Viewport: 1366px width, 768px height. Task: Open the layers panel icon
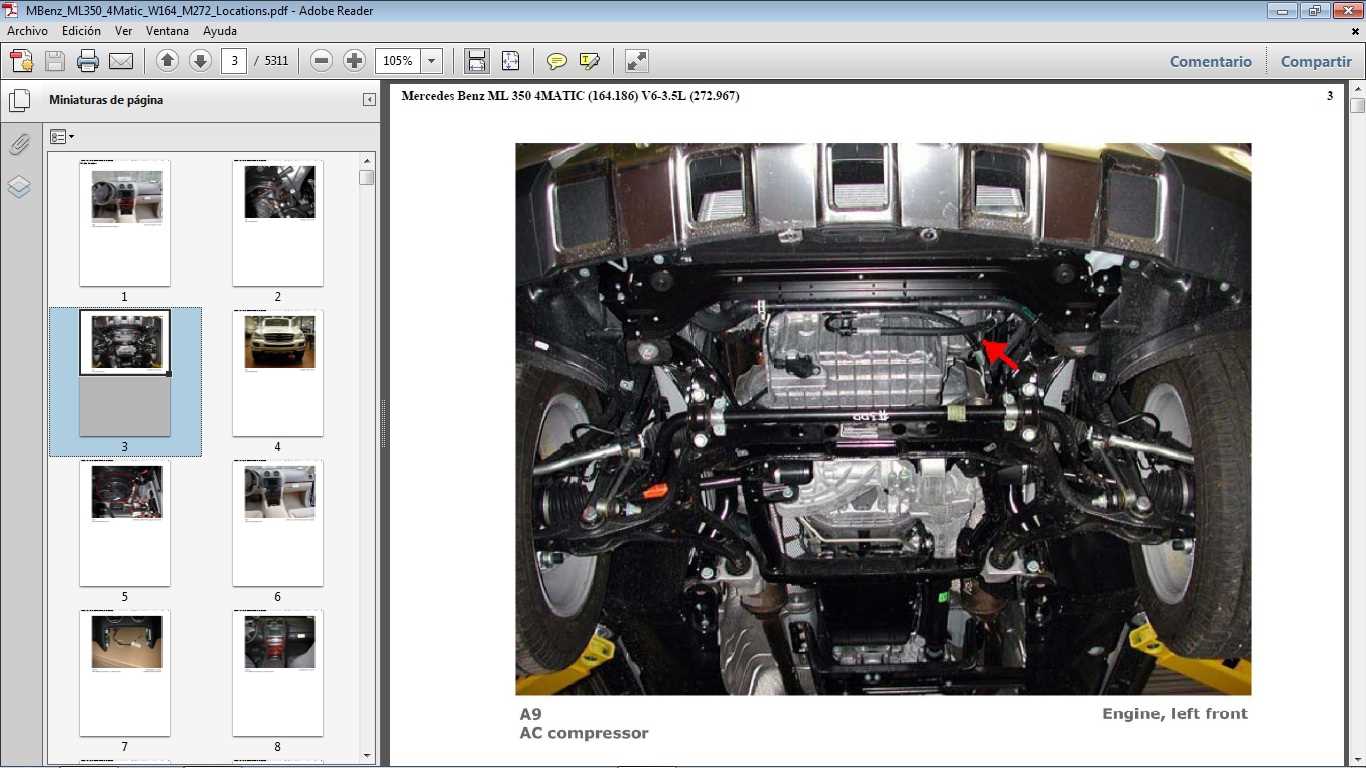pyautogui.click(x=19, y=187)
